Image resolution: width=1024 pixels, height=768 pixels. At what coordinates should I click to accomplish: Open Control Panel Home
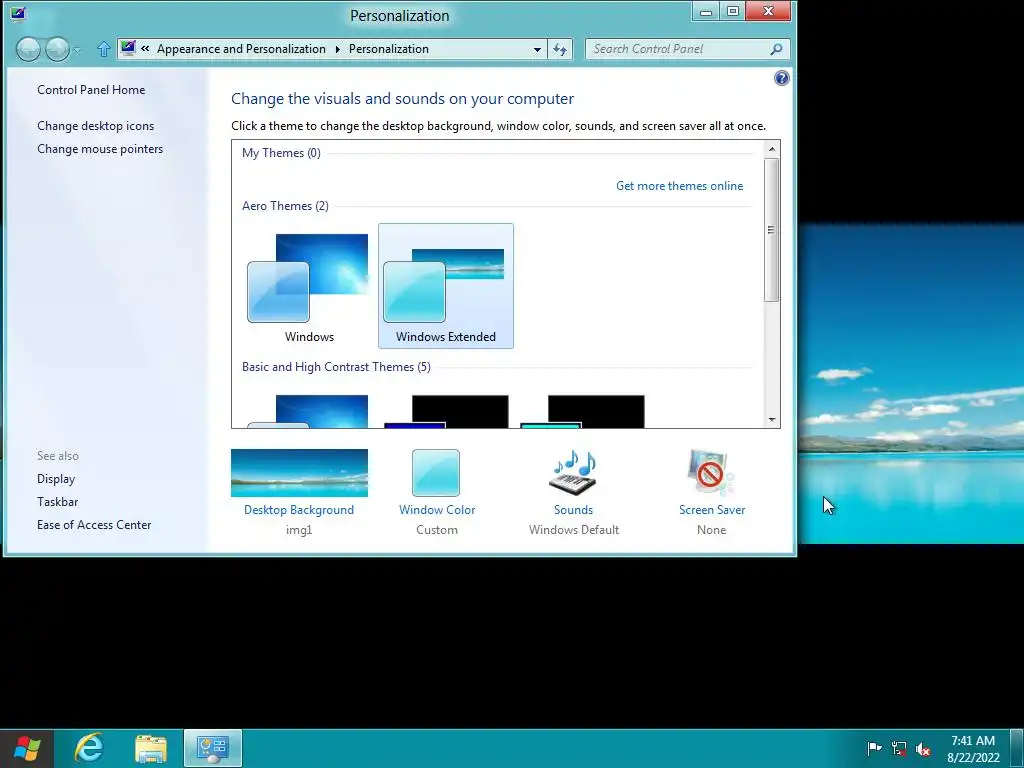[x=91, y=90]
